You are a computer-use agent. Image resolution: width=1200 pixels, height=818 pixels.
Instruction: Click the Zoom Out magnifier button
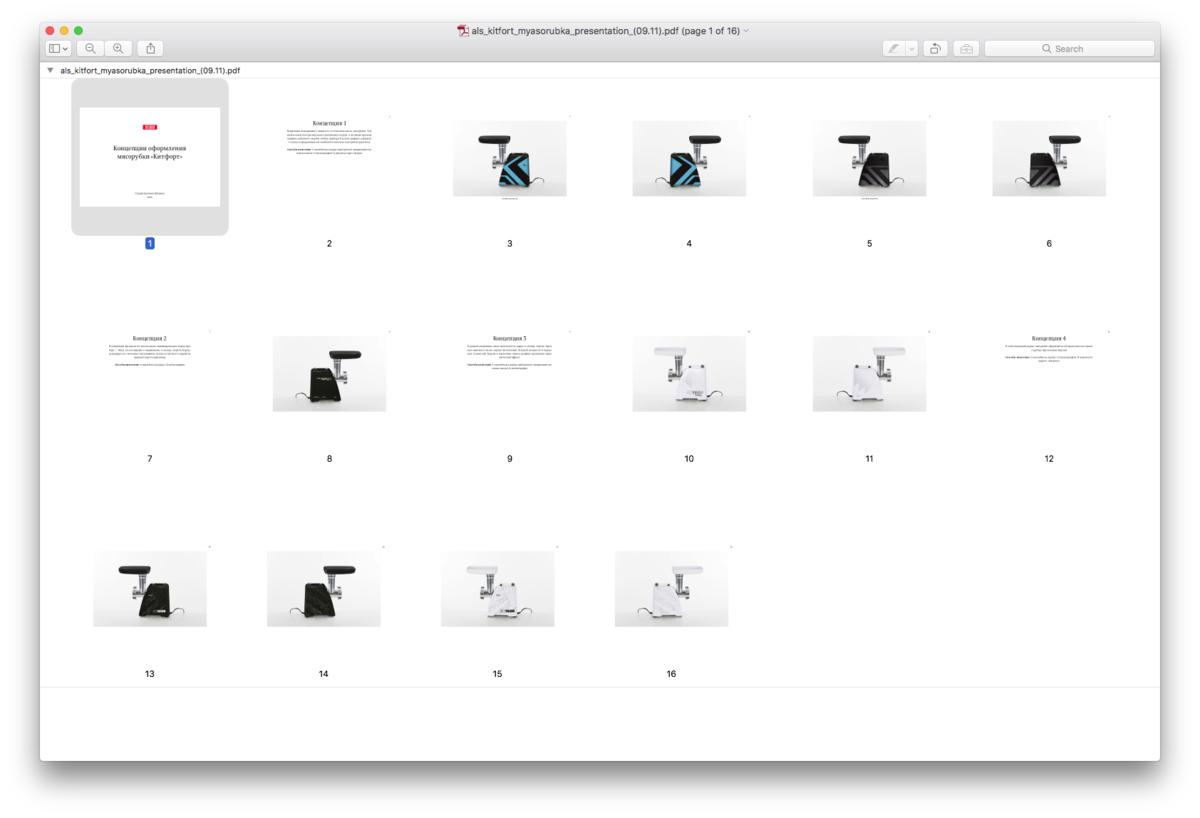click(x=90, y=48)
